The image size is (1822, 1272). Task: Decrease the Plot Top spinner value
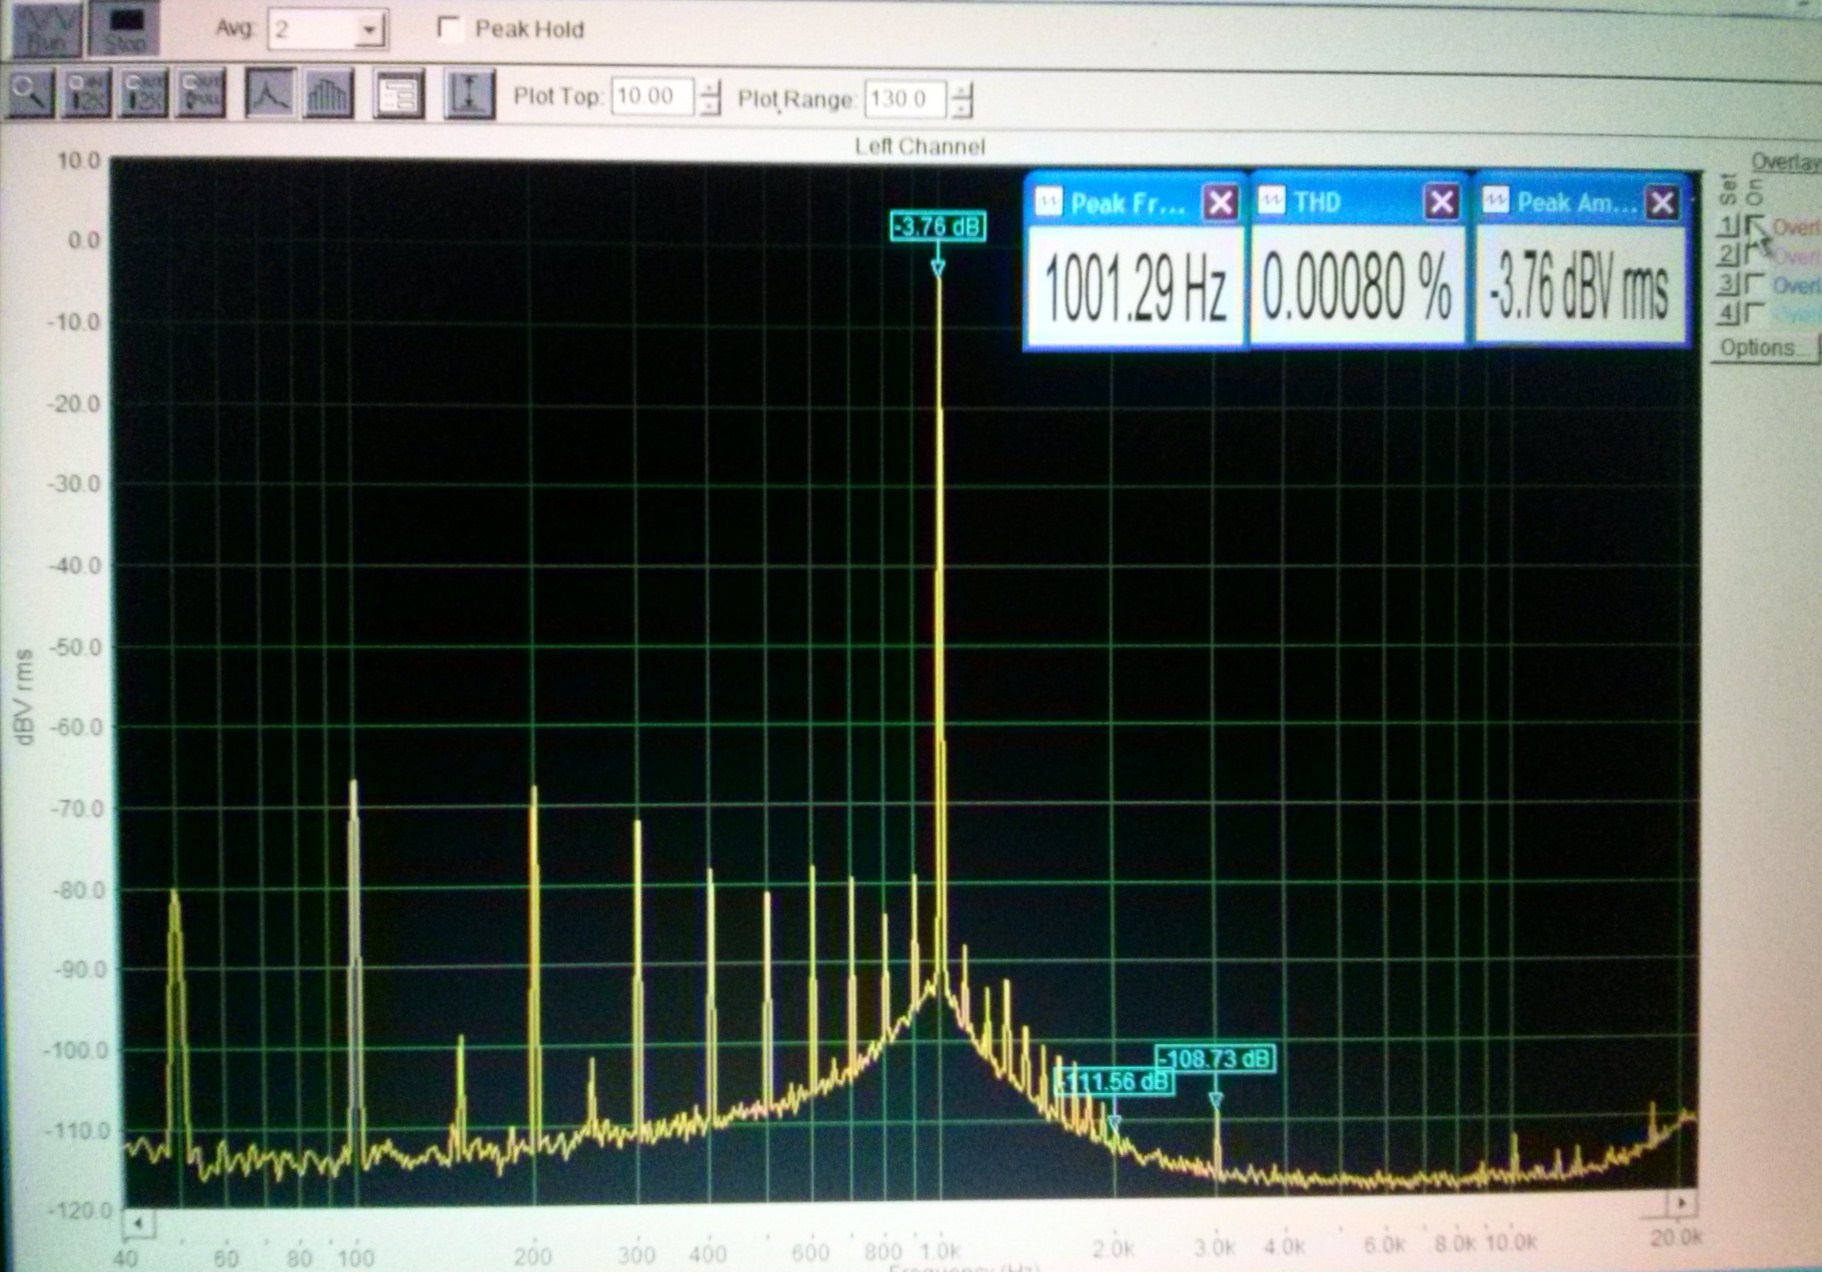click(x=709, y=106)
